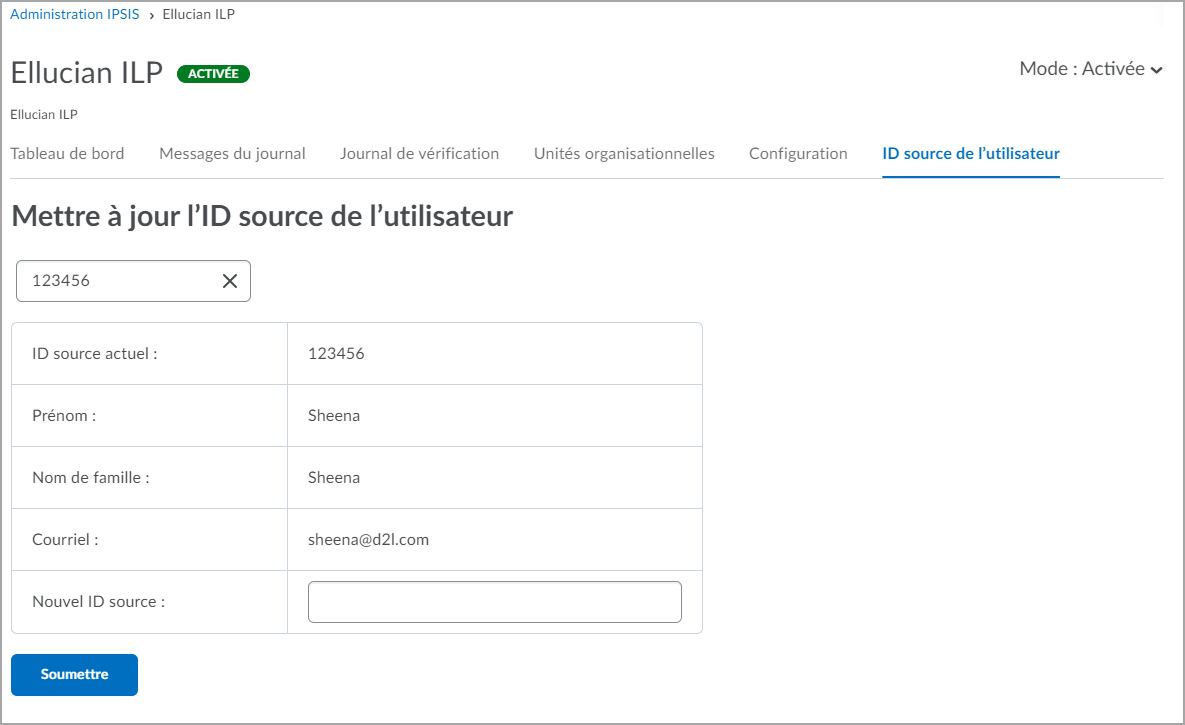The width and height of the screenshot is (1185, 725).
Task: Go to the Configuration tab
Action: (x=798, y=153)
